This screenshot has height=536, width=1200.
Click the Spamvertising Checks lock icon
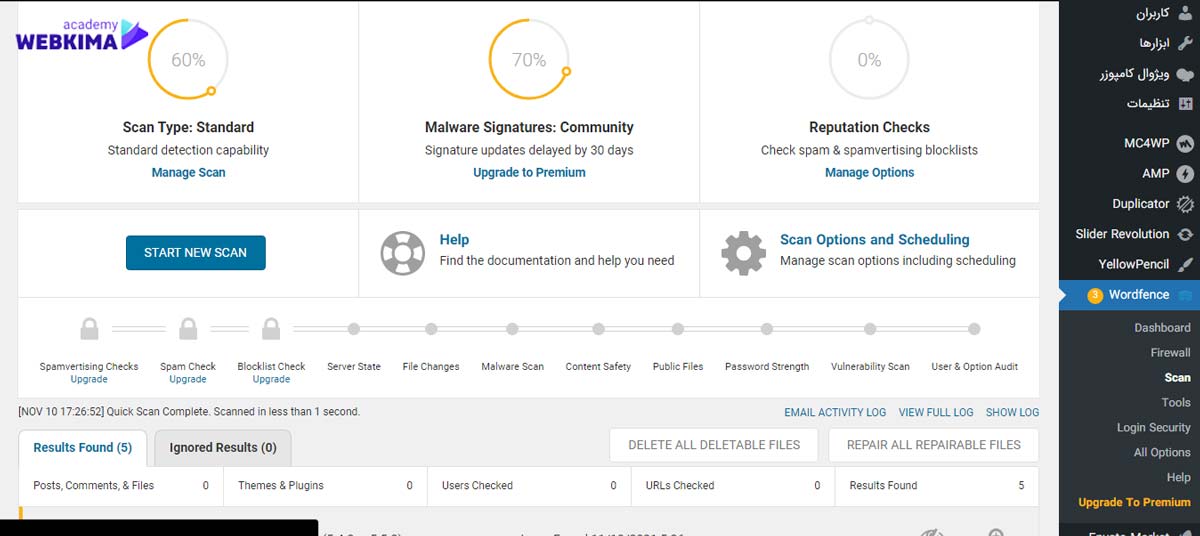pos(89,329)
